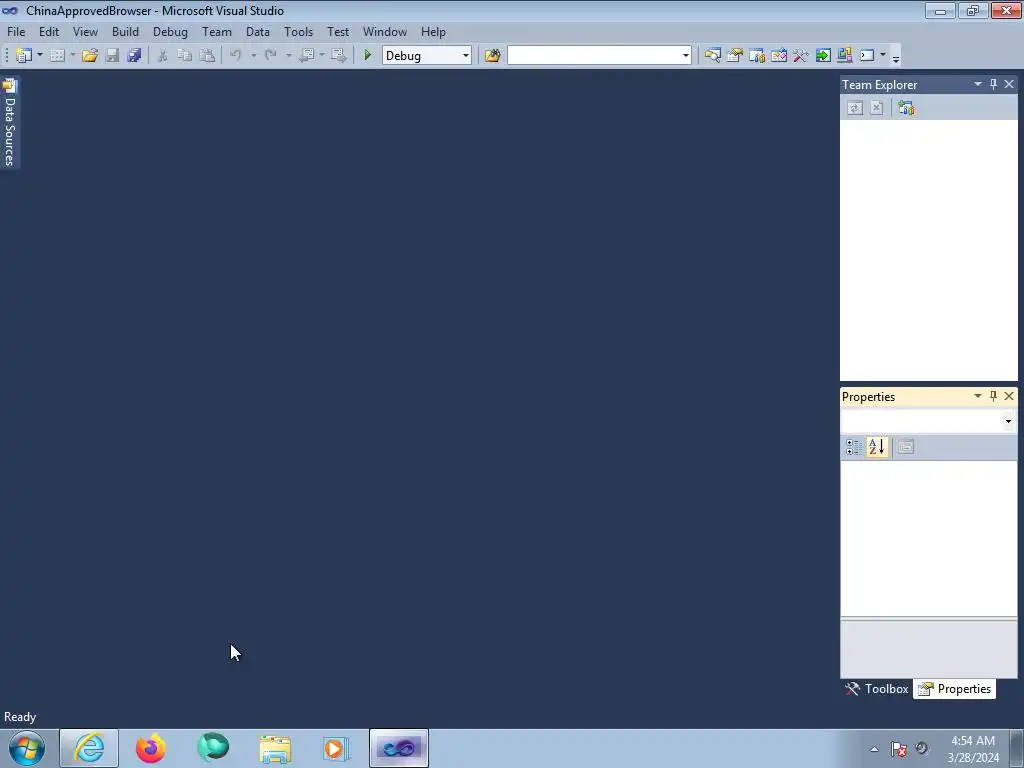
Task: Click inside the empty Find search box
Action: (x=594, y=56)
